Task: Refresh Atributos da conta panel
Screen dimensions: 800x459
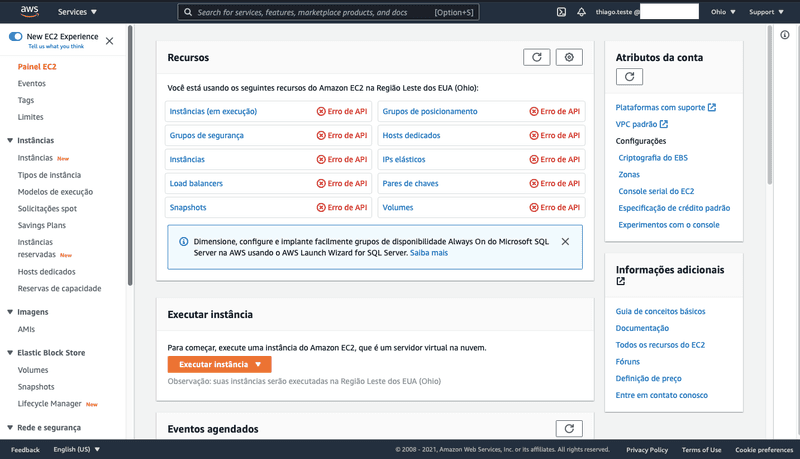Action: pos(629,76)
